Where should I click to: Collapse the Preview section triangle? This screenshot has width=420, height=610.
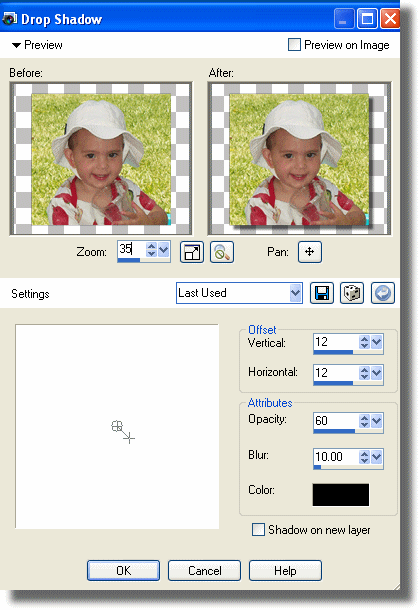tap(16, 45)
